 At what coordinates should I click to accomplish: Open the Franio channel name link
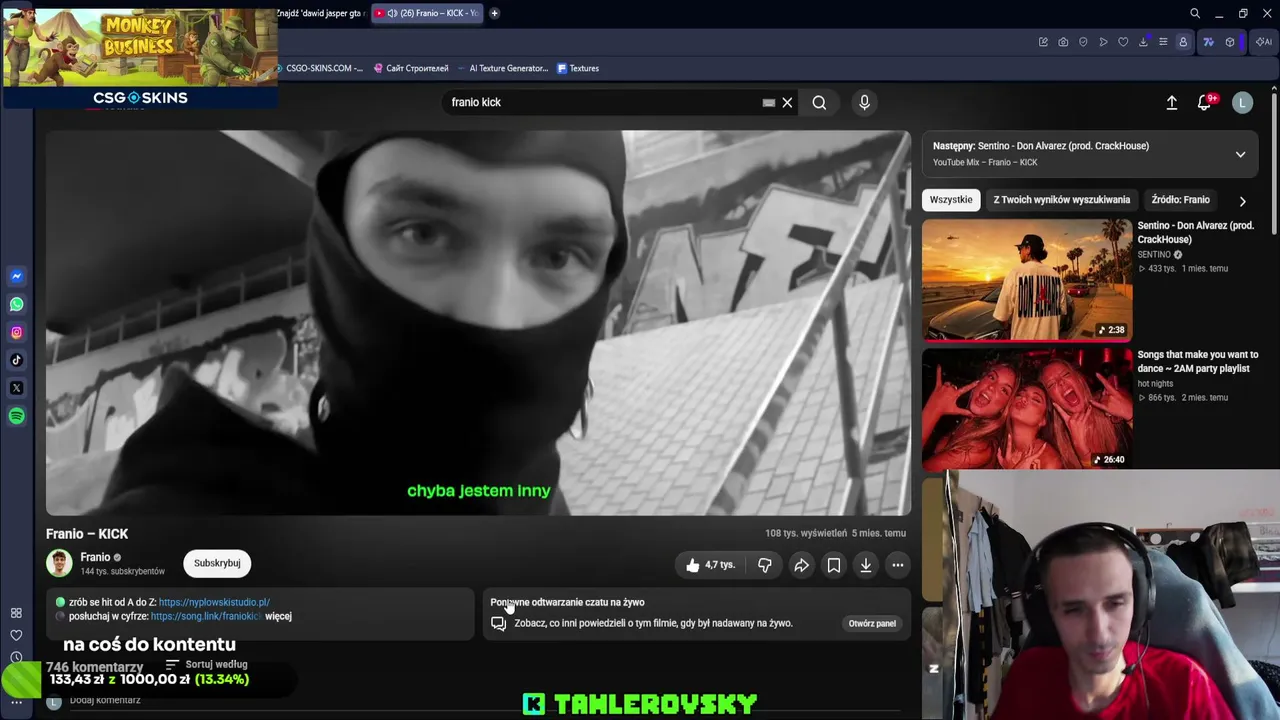[95, 557]
